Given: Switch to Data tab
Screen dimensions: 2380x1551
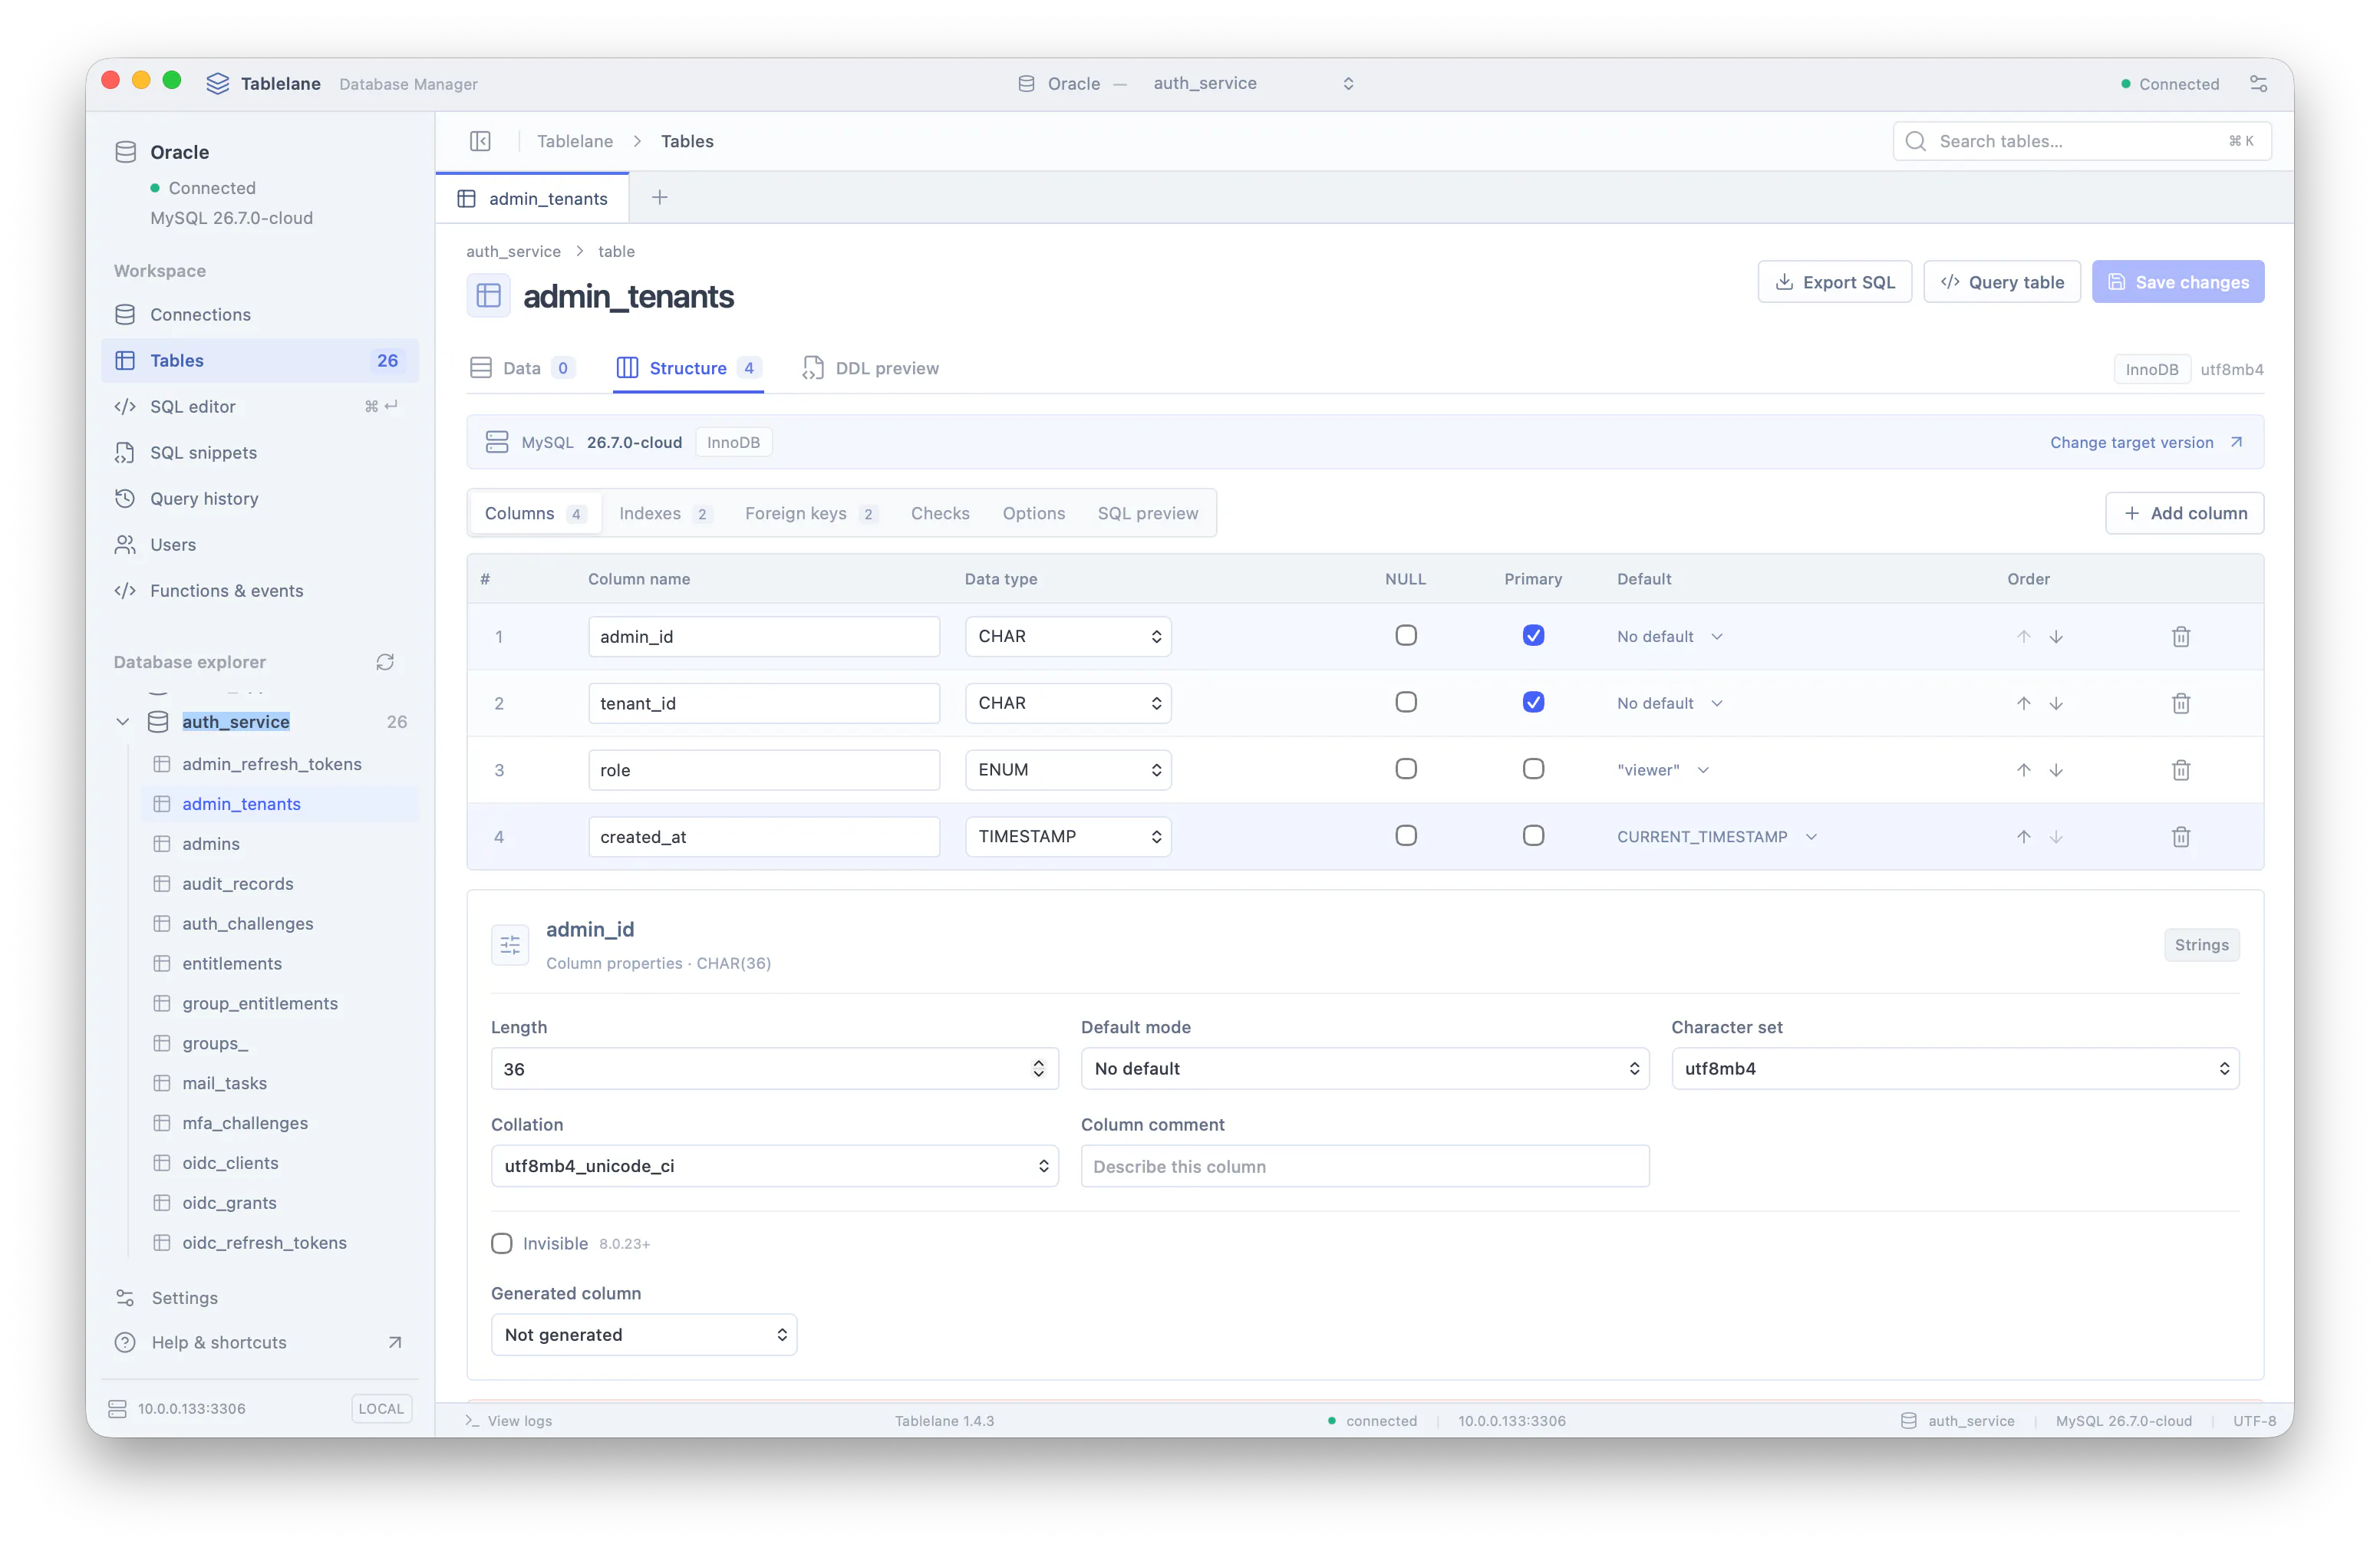Looking at the screenshot, I should (x=522, y=368).
